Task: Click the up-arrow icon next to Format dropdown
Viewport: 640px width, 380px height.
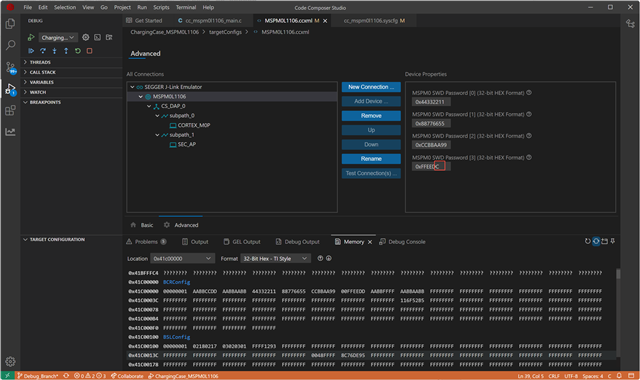Action: (x=320, y=258)
